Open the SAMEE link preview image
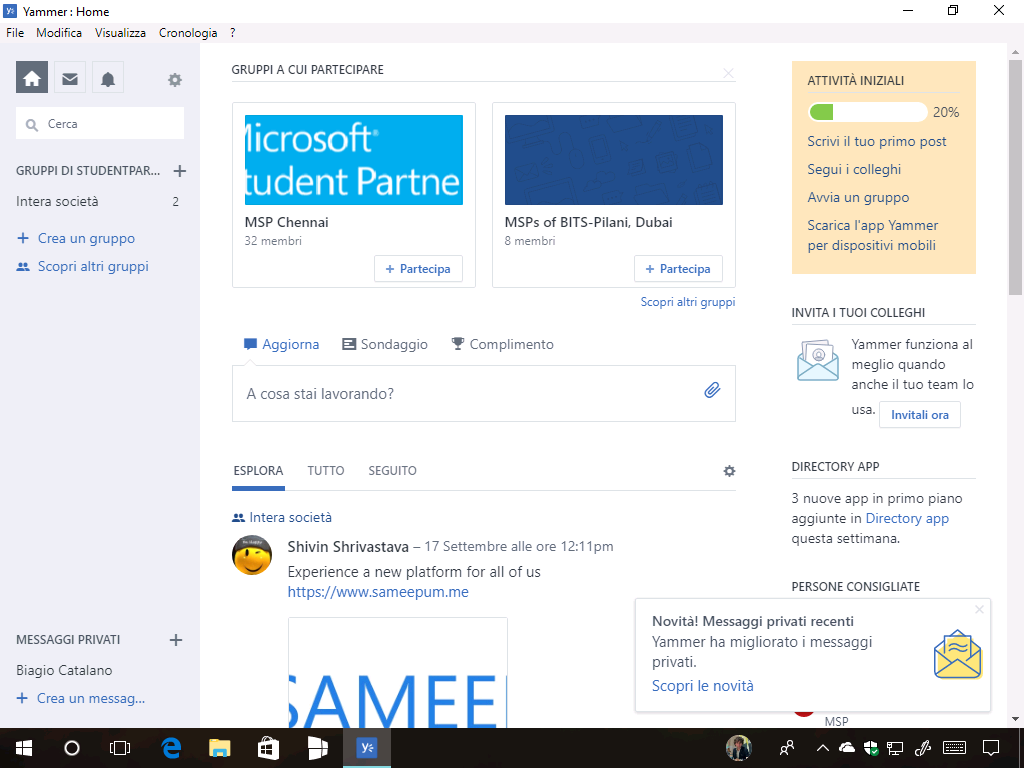1024x768 pixels. pos(398,673)
